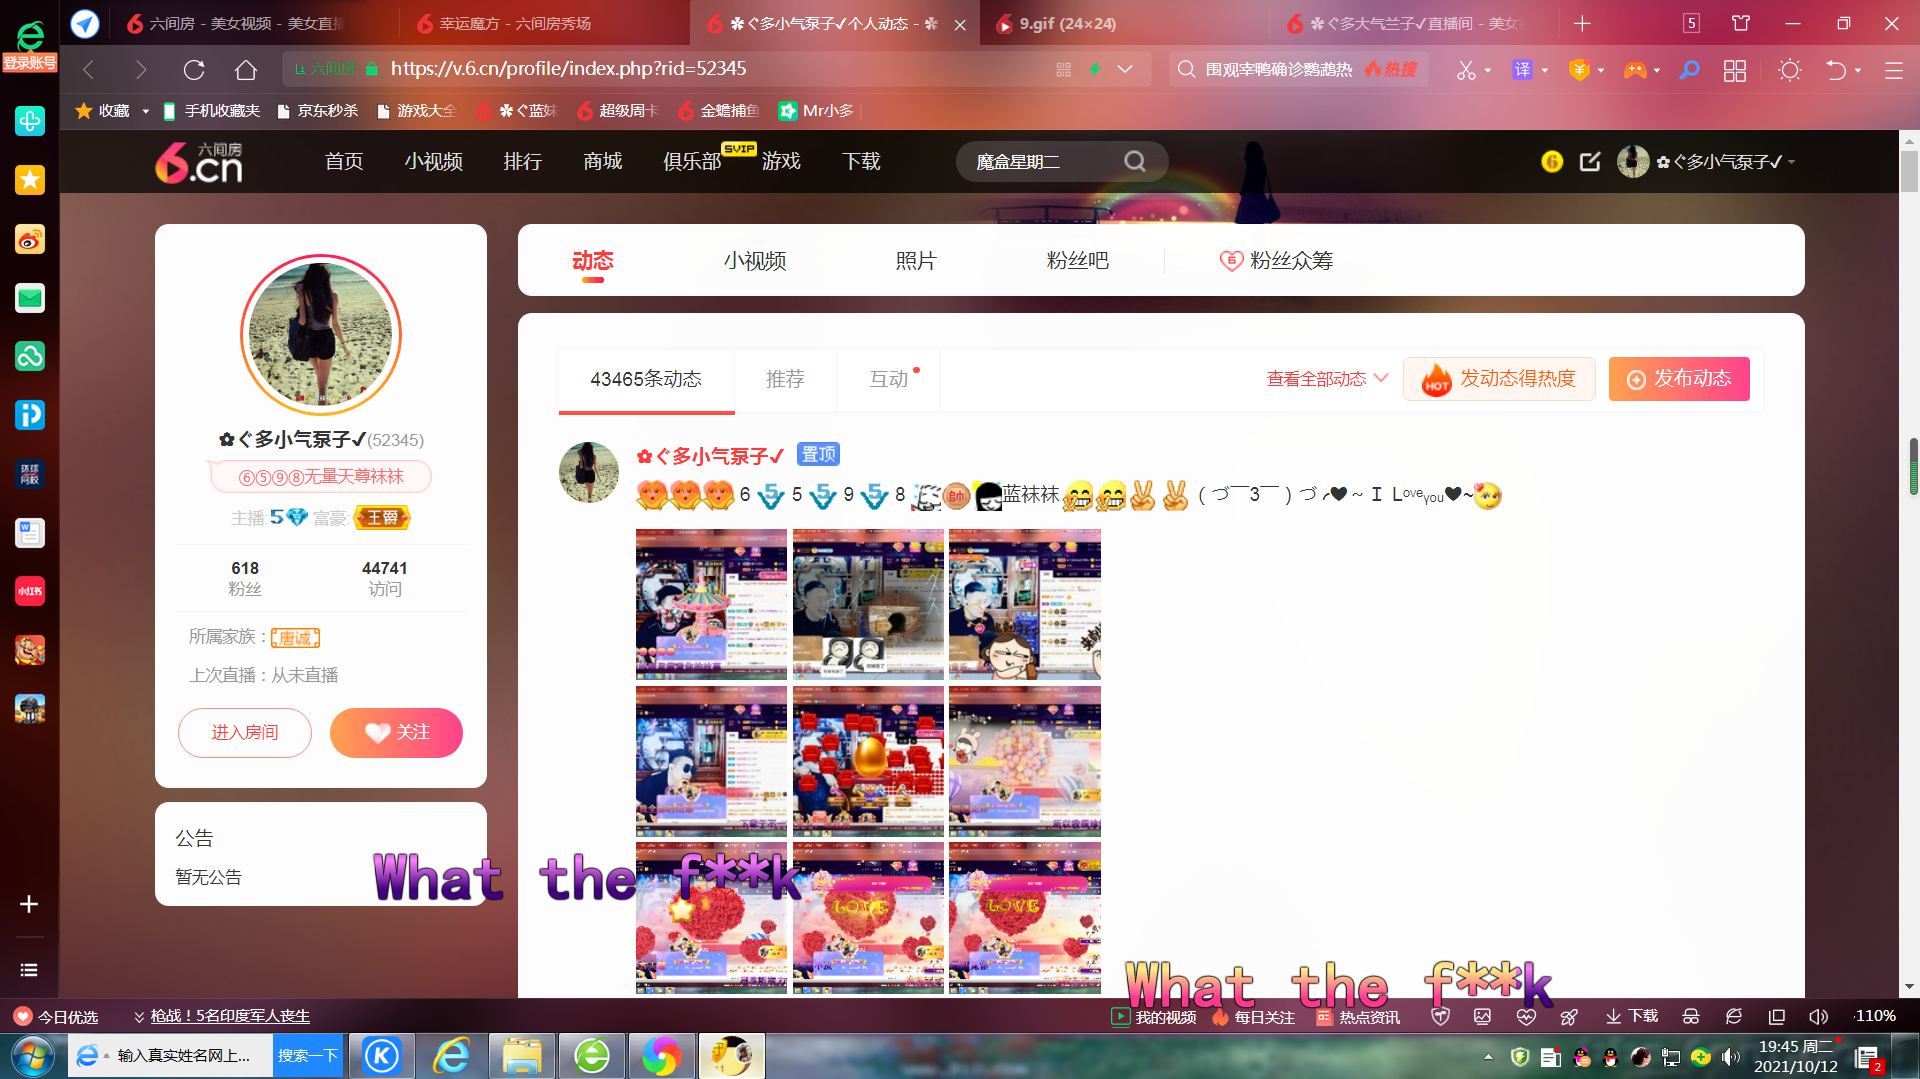This screenshot has height=1079, width=1920.
Task: Open the translate extension icon
Action: tap(1522, 70)
